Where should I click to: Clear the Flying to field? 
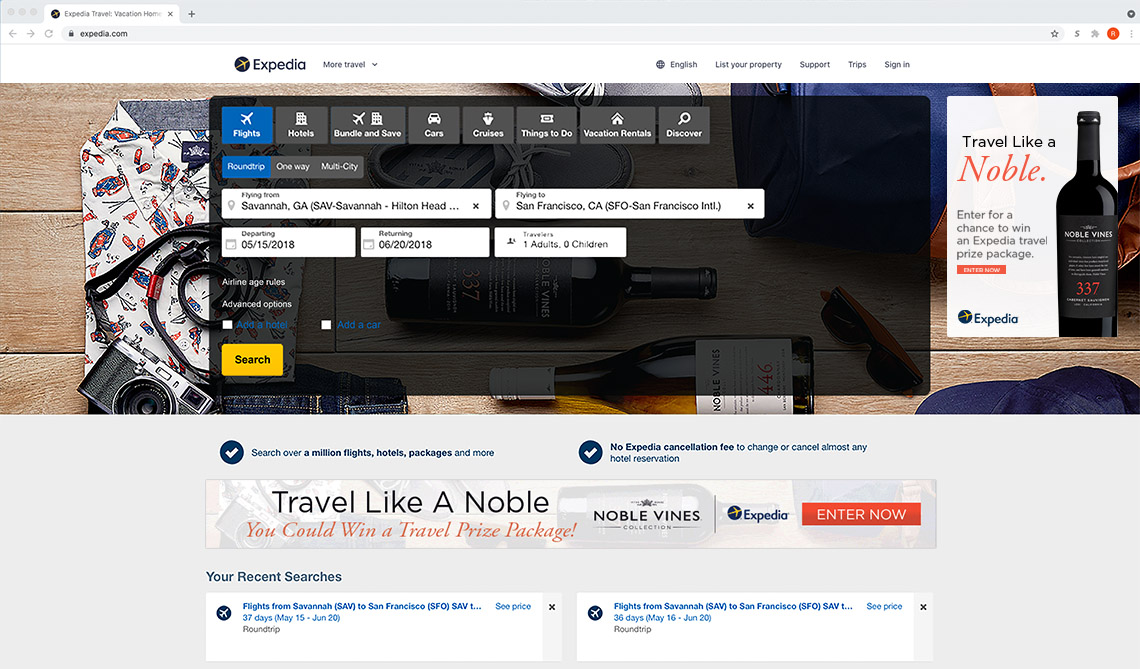[750, 207]
